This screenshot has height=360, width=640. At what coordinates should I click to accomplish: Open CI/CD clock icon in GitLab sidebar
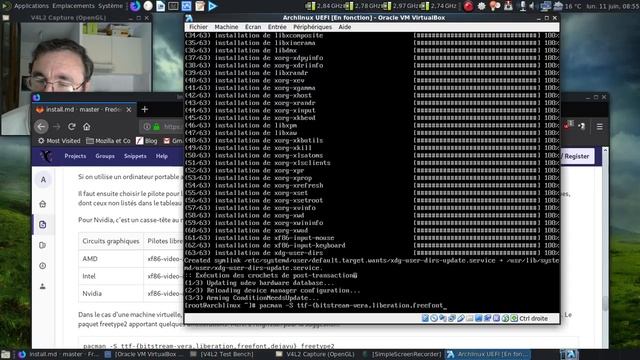43,266
